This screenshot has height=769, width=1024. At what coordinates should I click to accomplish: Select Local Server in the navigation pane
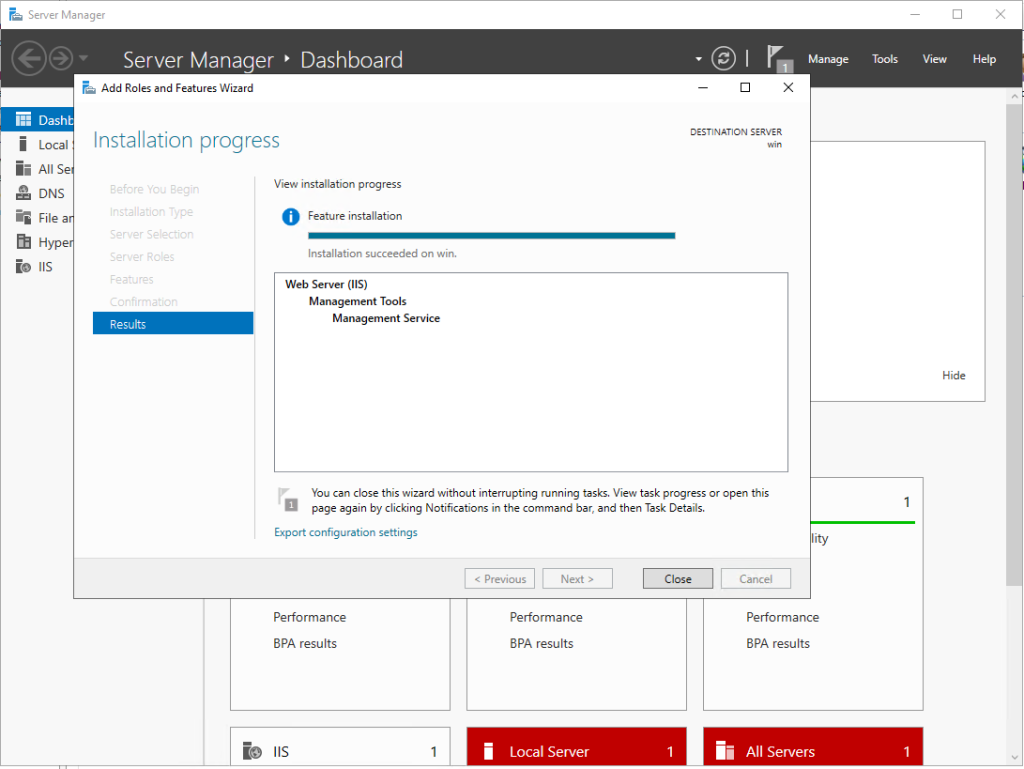[45, 144]
